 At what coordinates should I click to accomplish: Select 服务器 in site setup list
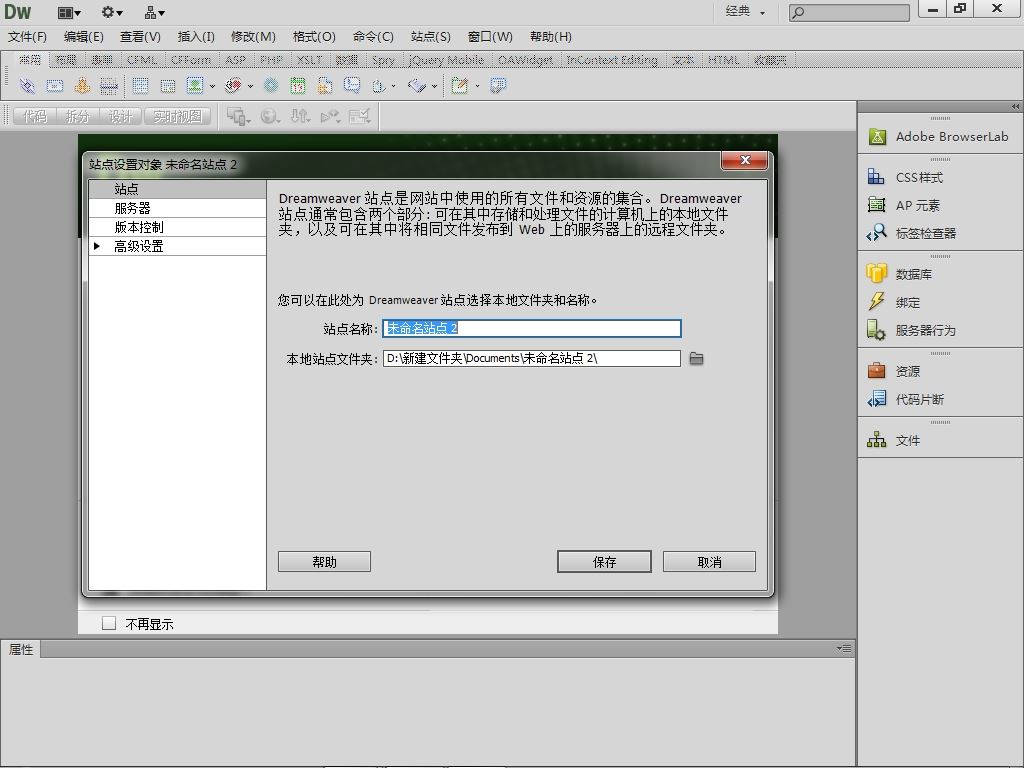[177, 208]
